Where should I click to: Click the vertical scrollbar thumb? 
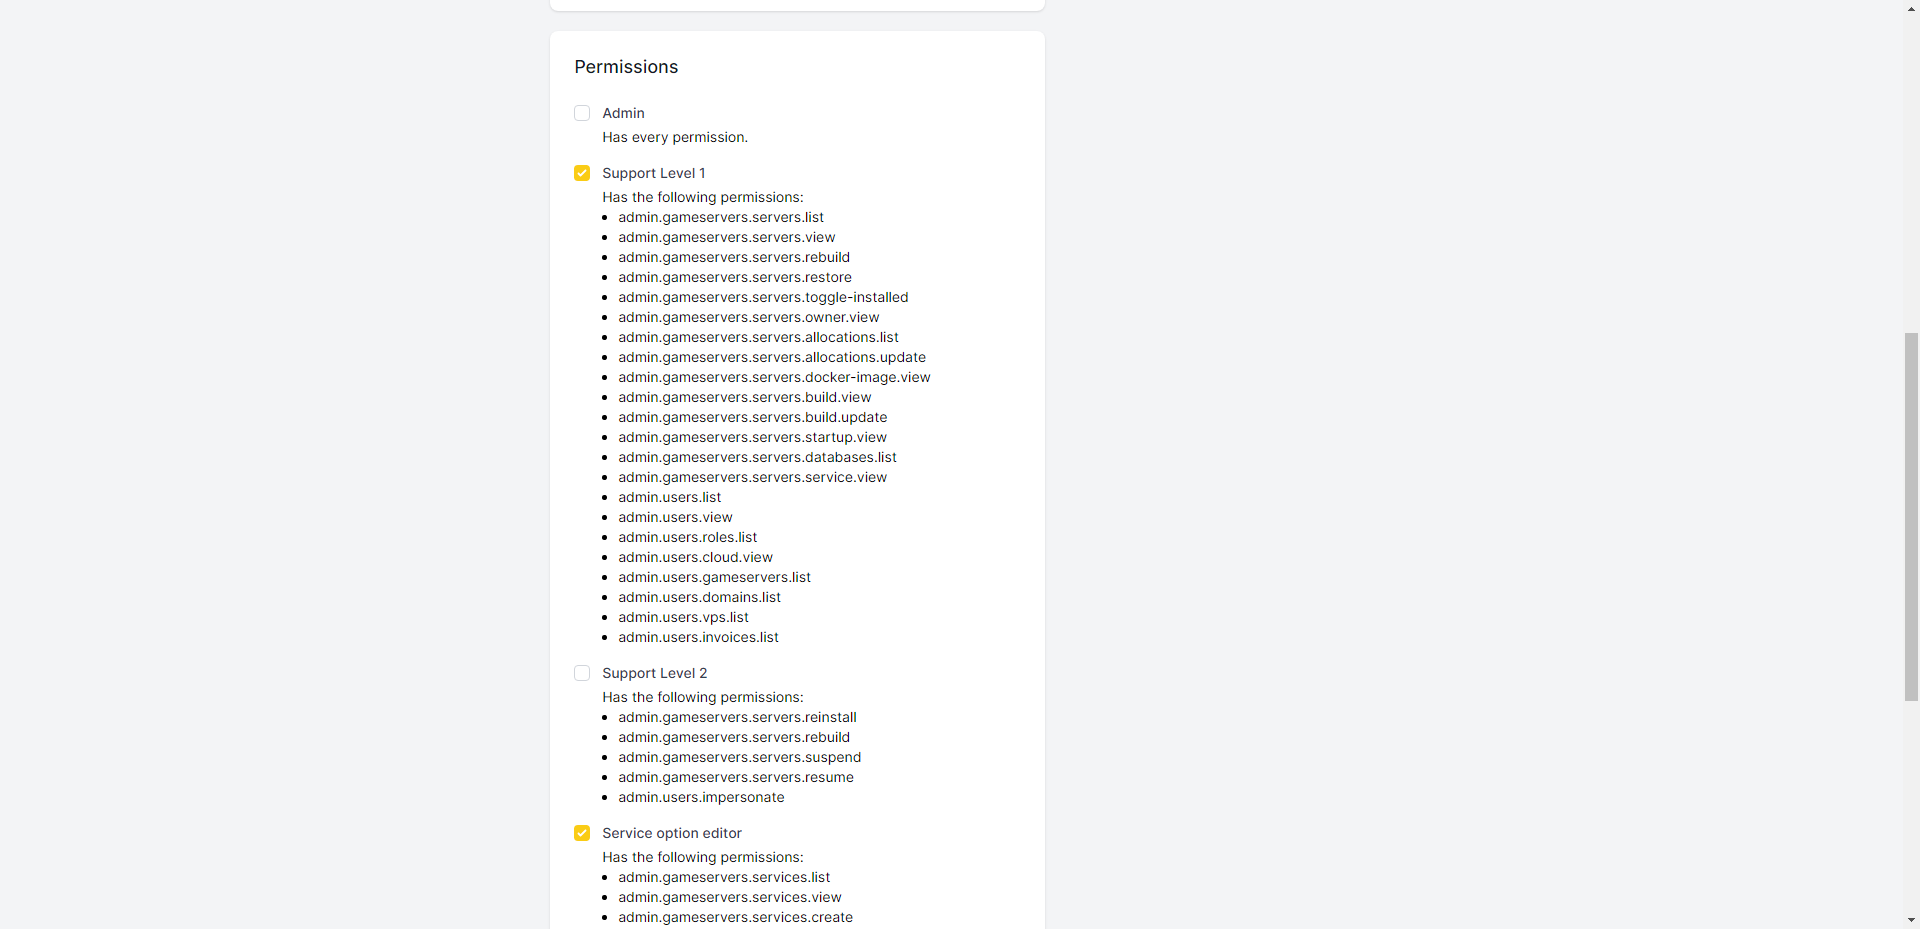point(1911,516)
